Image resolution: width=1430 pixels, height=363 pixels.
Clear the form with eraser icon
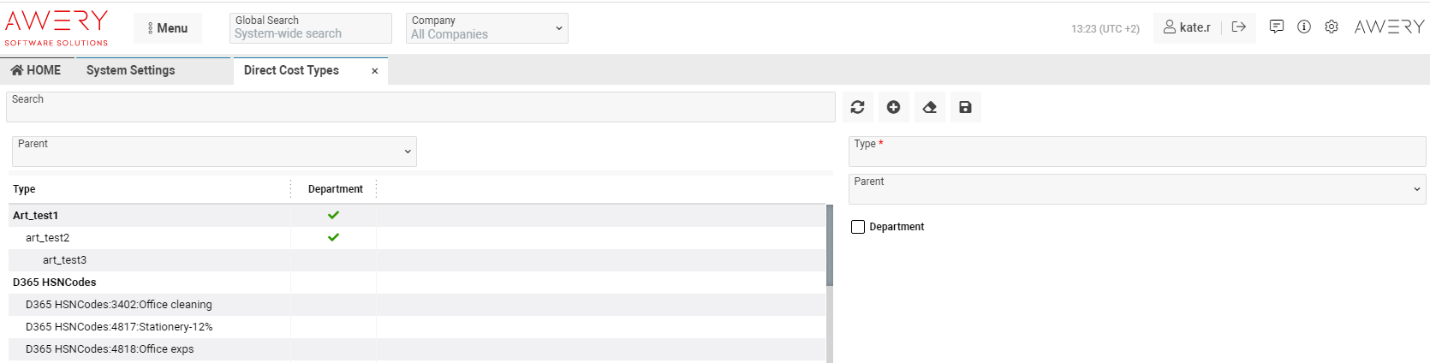pyautogui.click(x=929, y=107)
